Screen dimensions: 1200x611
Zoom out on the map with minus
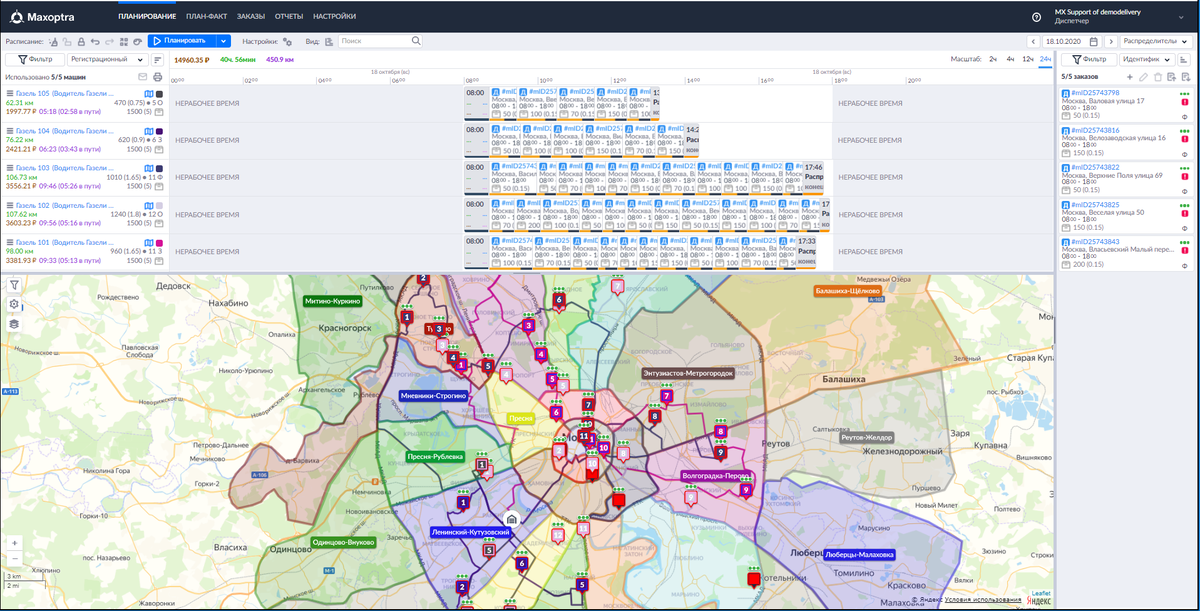14,559
